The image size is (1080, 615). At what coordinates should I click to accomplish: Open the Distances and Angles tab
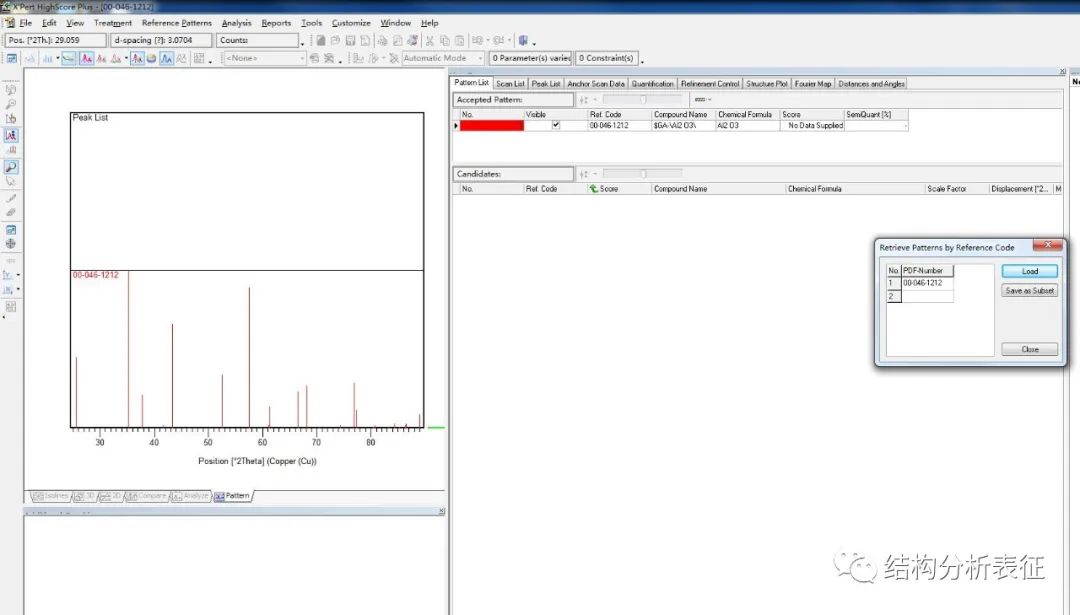[x=871, y=83]
